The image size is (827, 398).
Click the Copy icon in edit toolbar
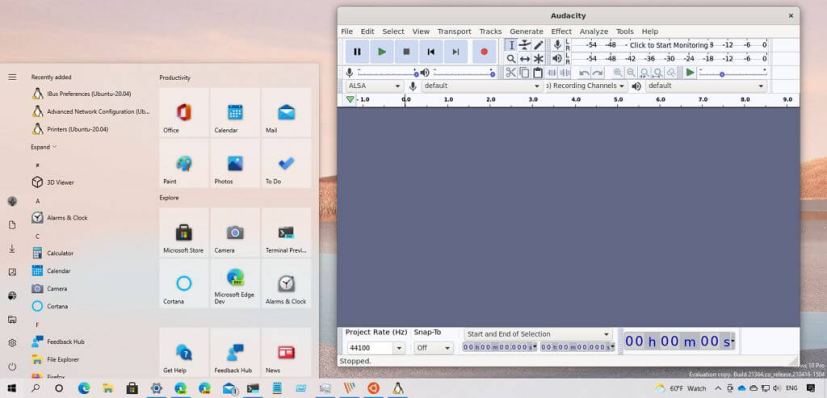click(x=524, y=73)
